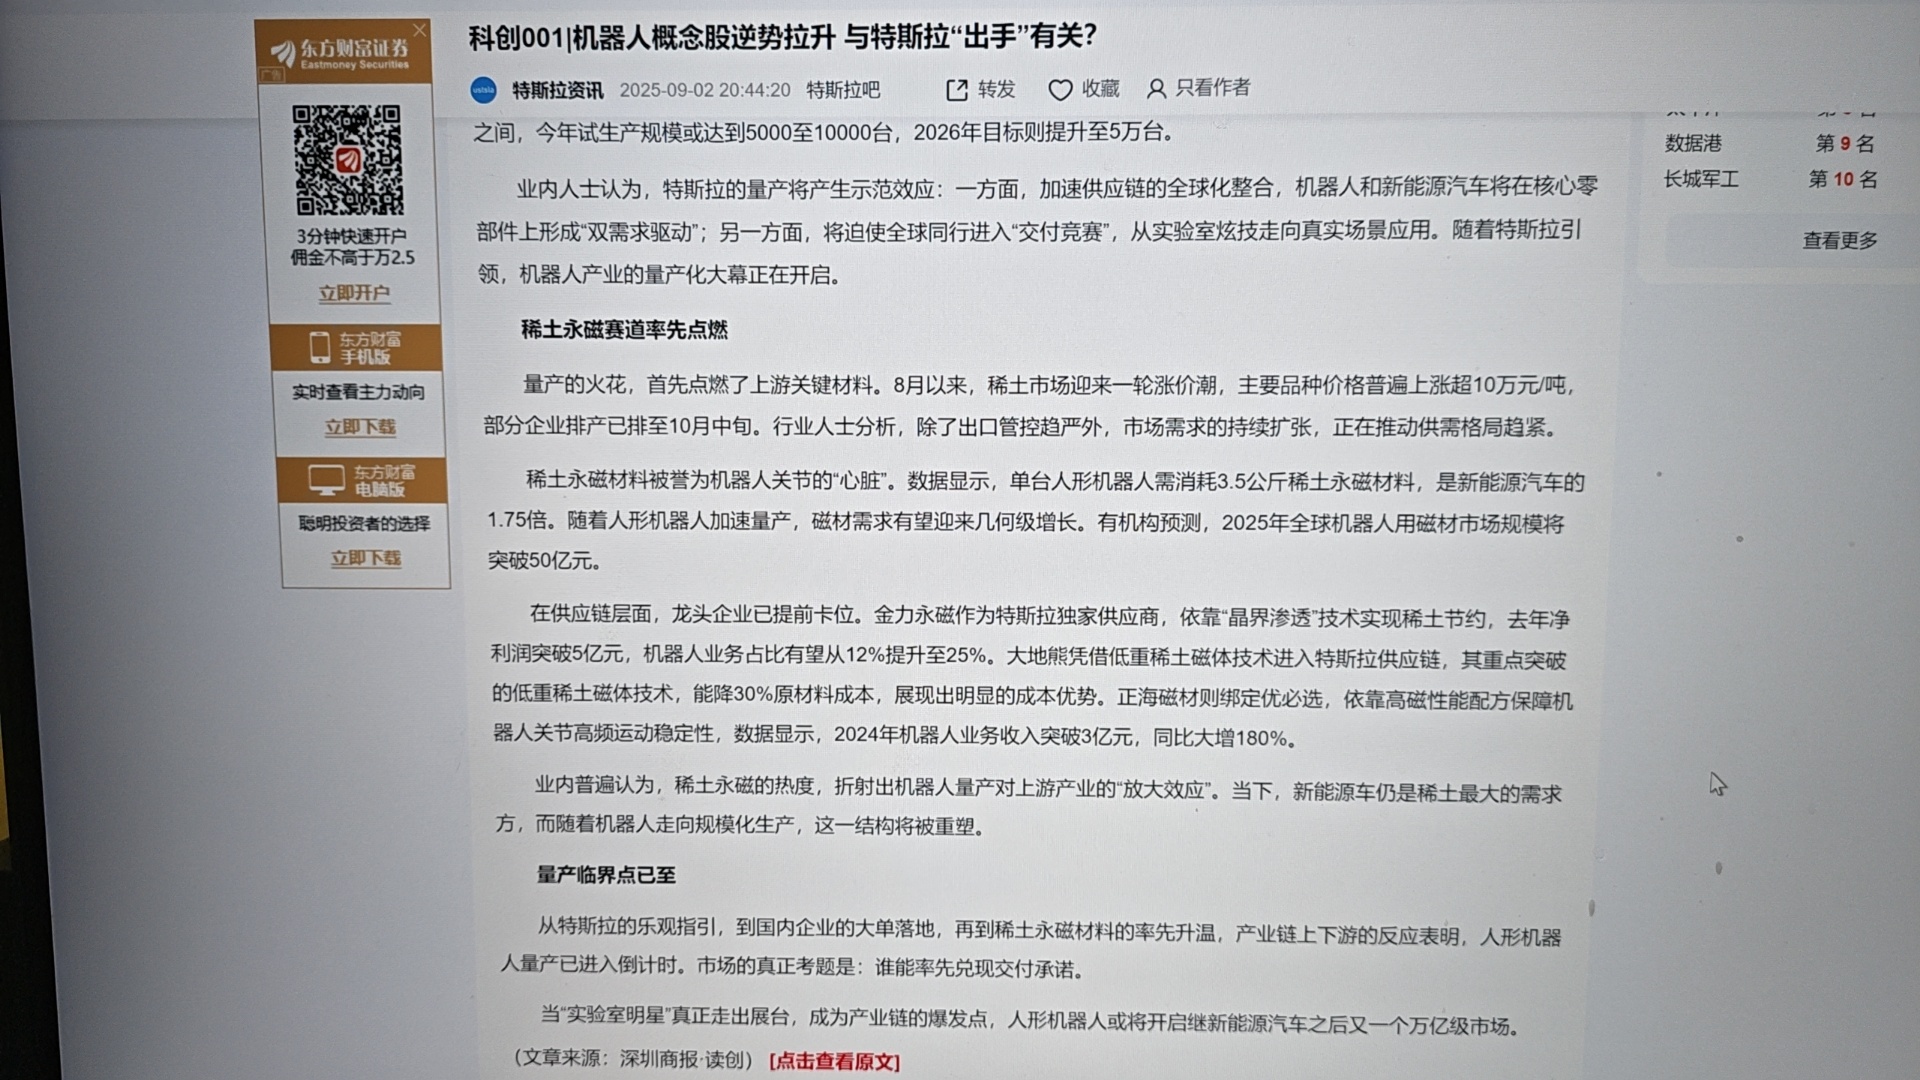Open the 立即开户 link
Screen dimensions: 1920x1080
[x=354, y=293]
